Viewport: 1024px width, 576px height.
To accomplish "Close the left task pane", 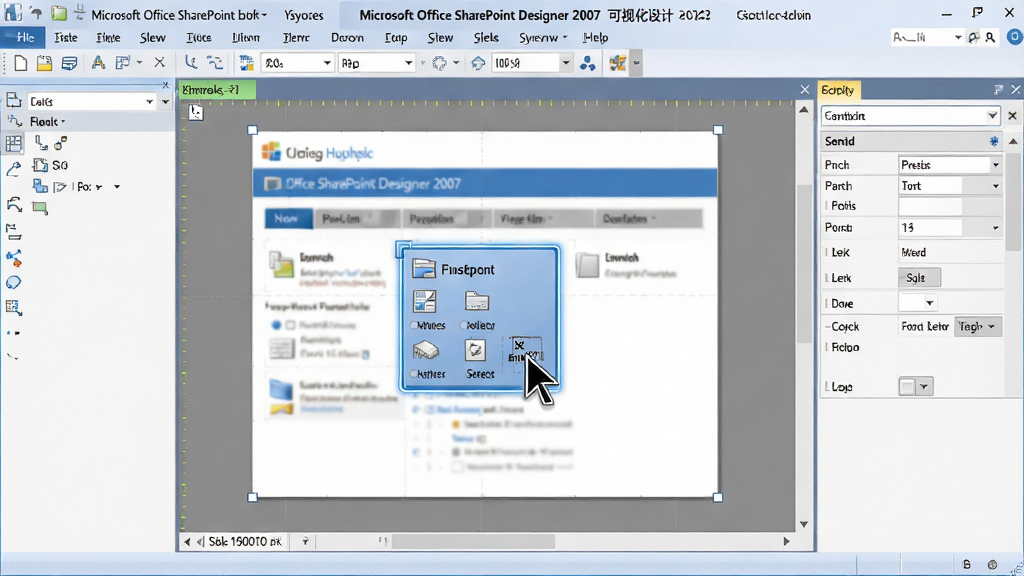I will coord(165,85).
